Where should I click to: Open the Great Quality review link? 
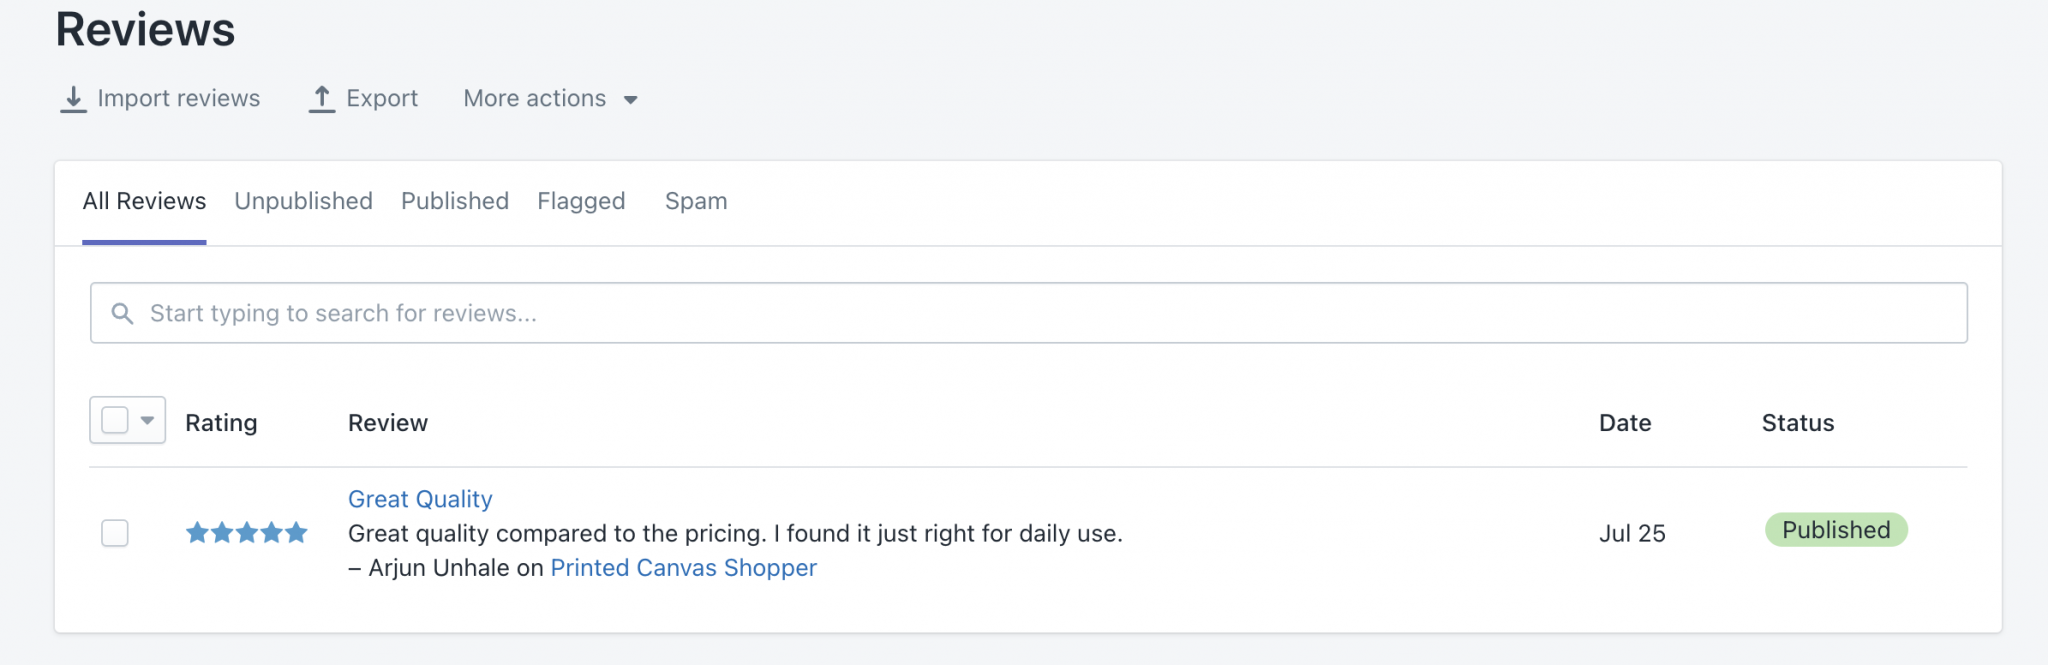coord(420,499)
